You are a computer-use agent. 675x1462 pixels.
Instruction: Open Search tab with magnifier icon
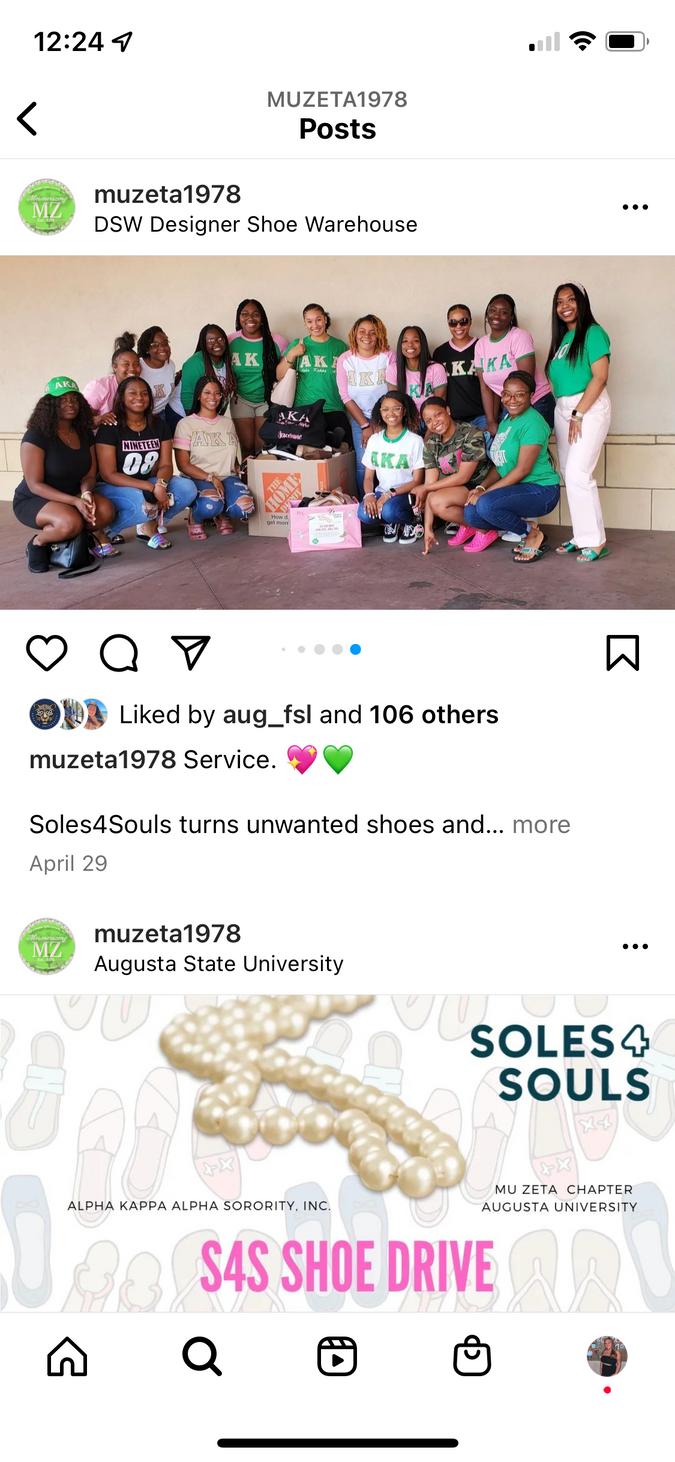[x=201, y=1357]
